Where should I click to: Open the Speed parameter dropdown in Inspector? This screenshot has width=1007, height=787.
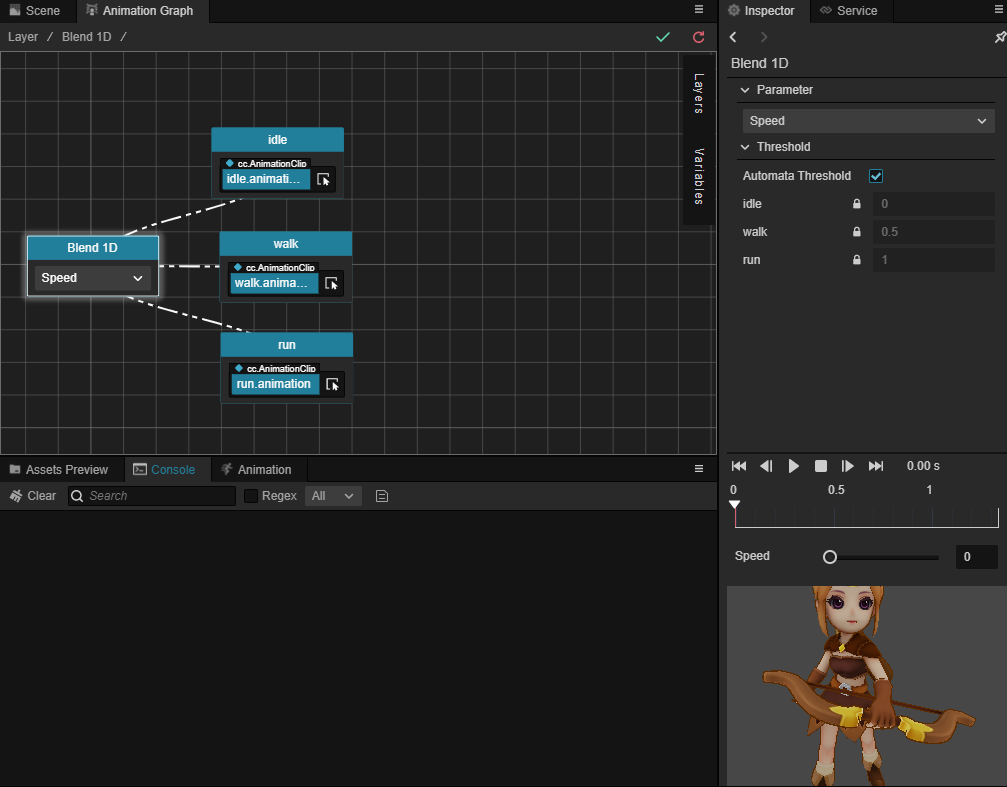click(868, 121)
